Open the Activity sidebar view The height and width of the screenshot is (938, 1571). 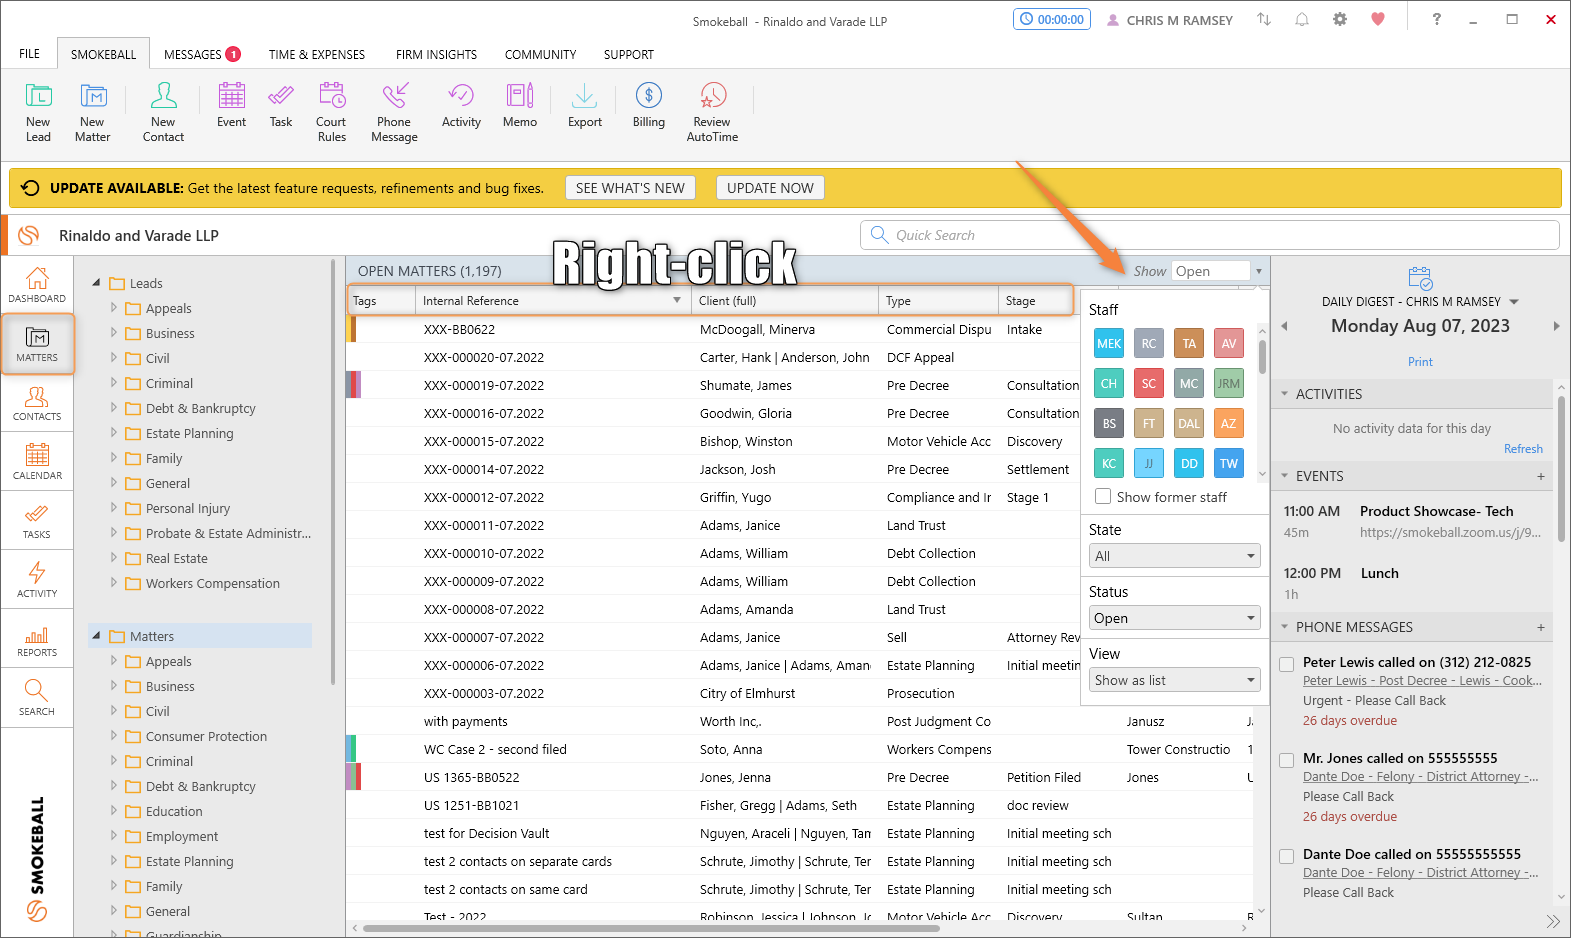(x=37, y=580)
